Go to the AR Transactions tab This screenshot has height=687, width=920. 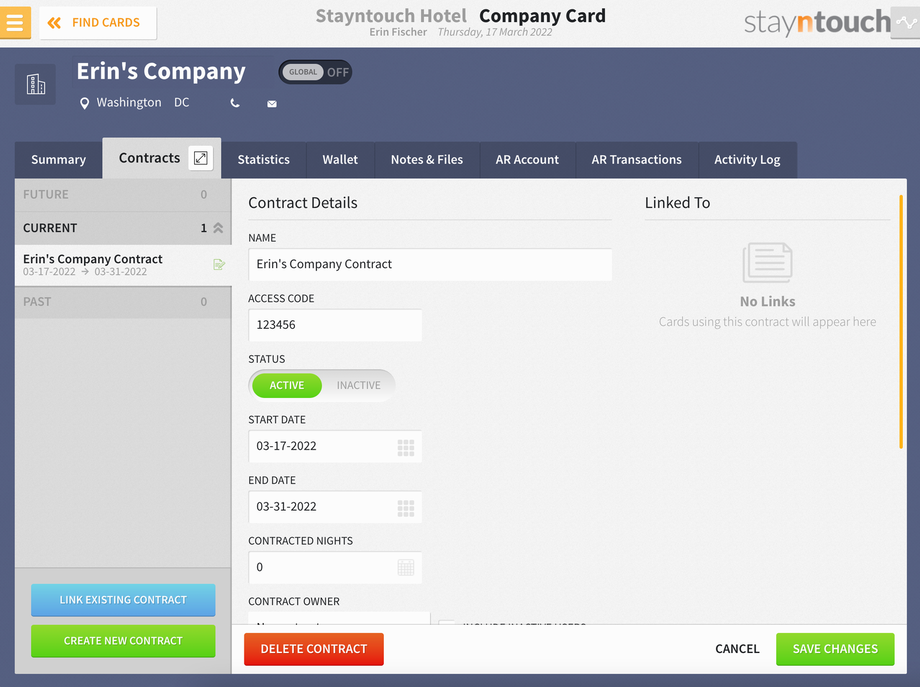(637, 160)
